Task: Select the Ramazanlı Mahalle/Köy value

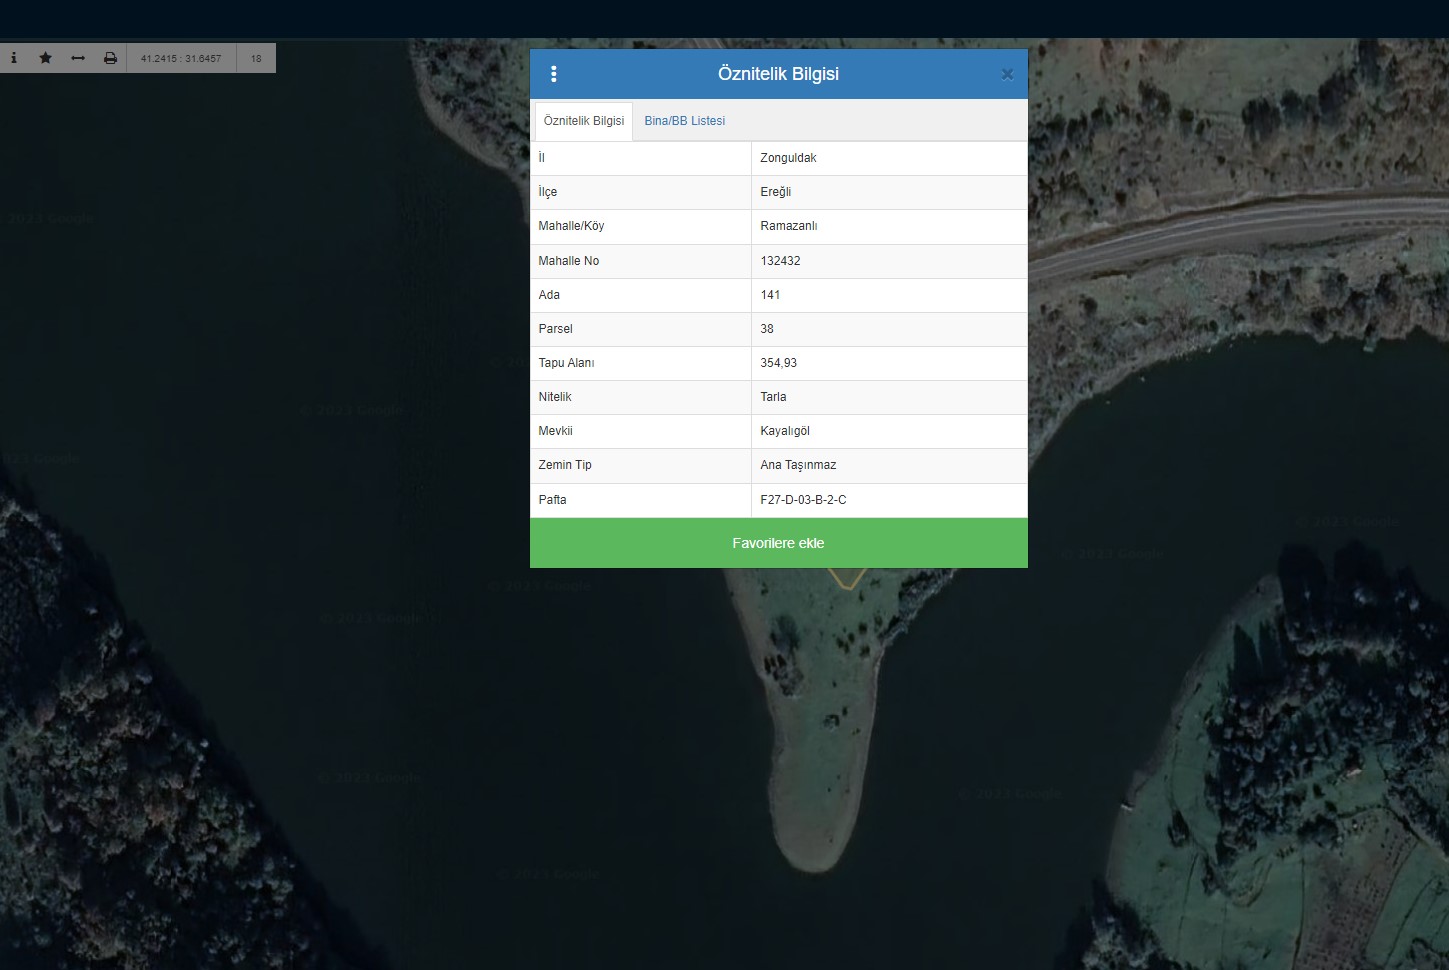Action: click(788, 226)
